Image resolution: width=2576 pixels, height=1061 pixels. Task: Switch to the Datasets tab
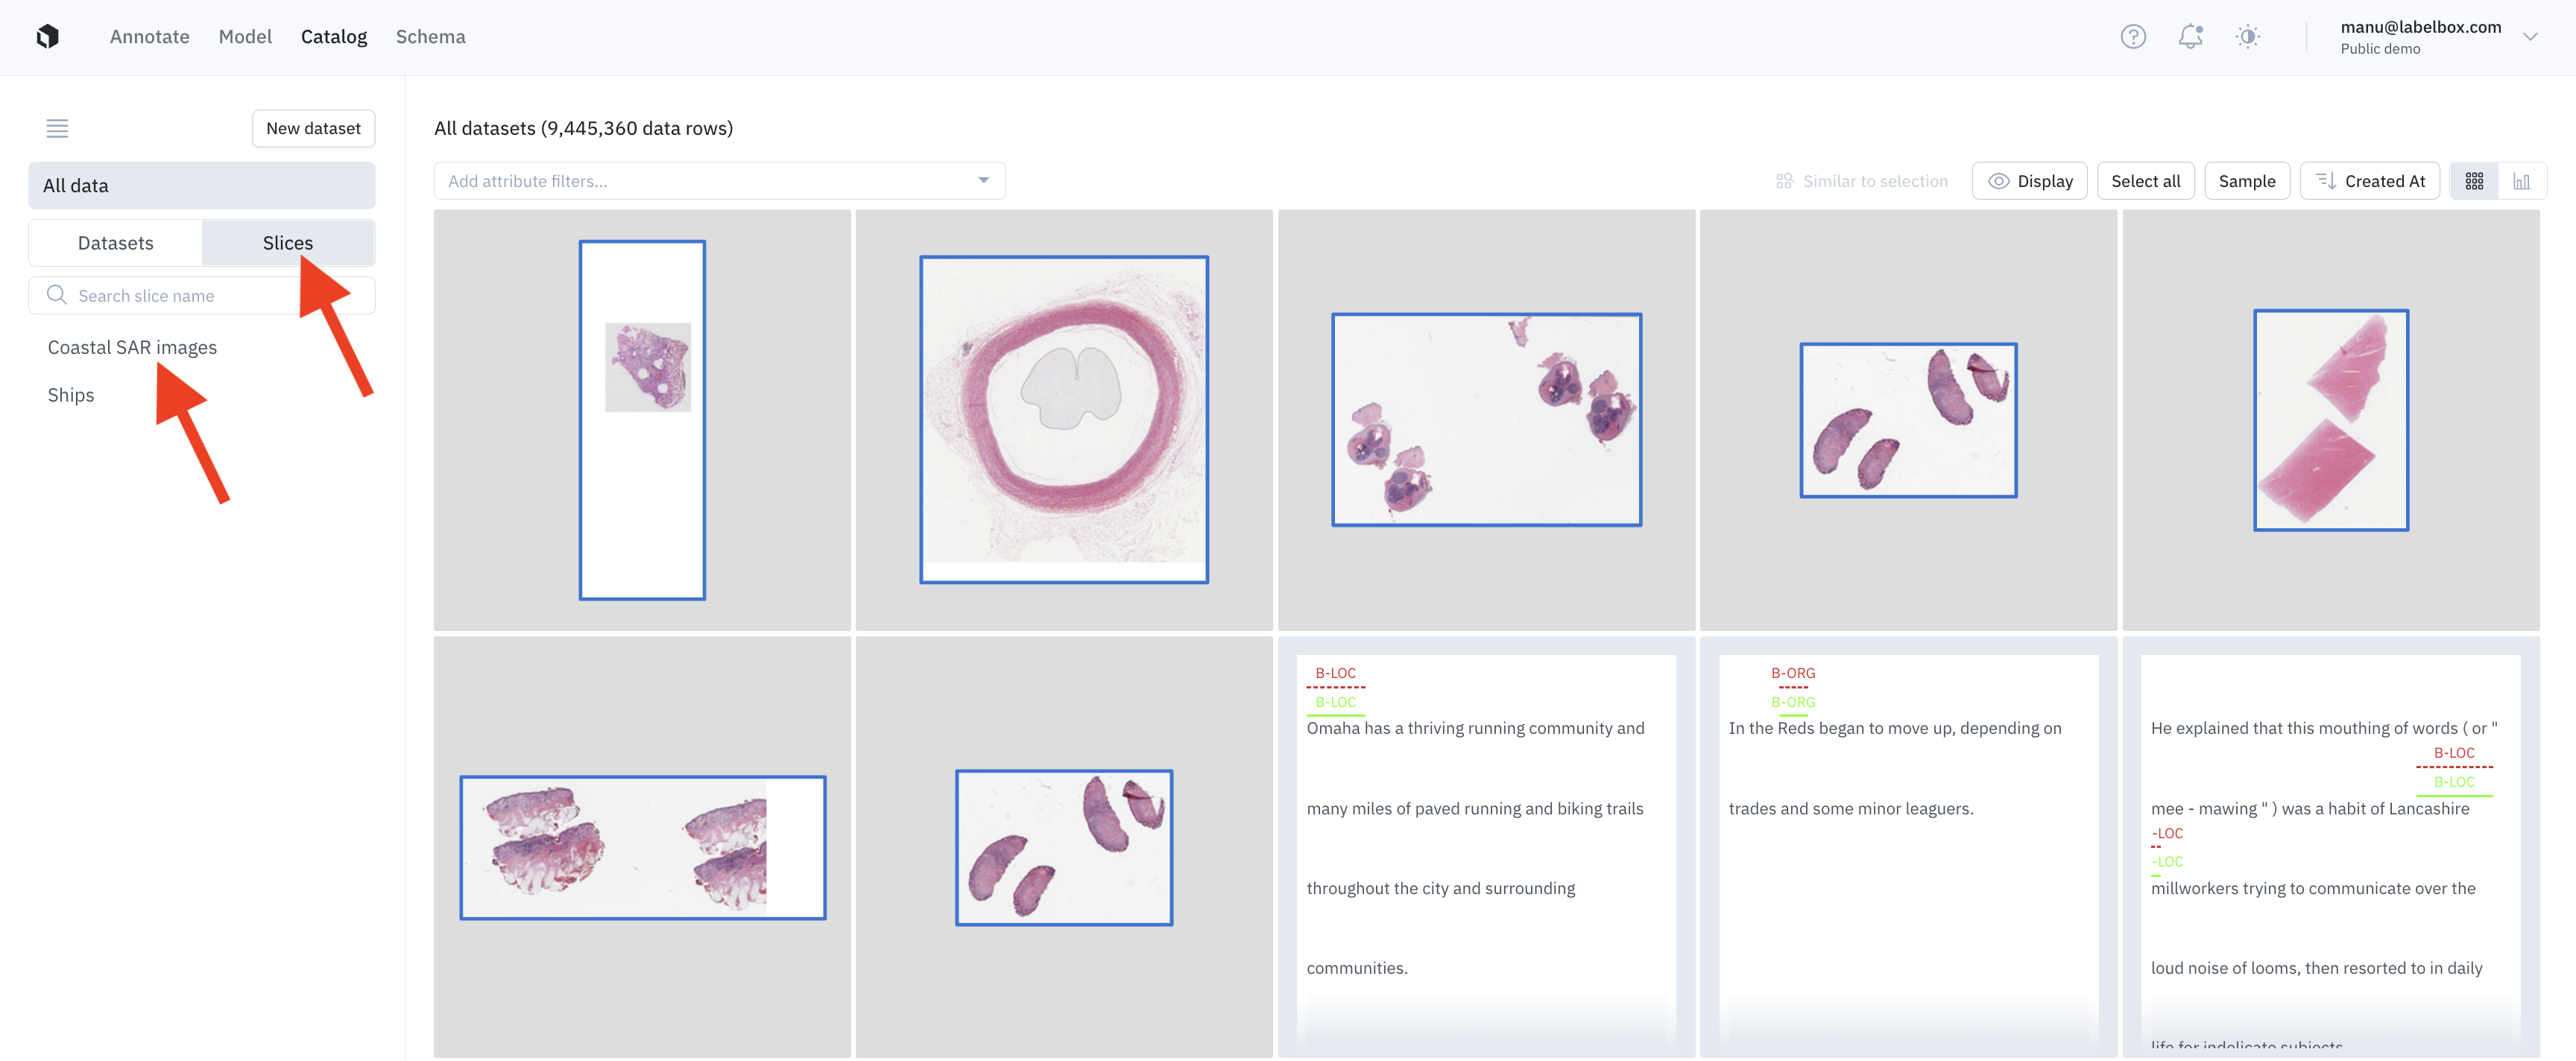[116, 243]
